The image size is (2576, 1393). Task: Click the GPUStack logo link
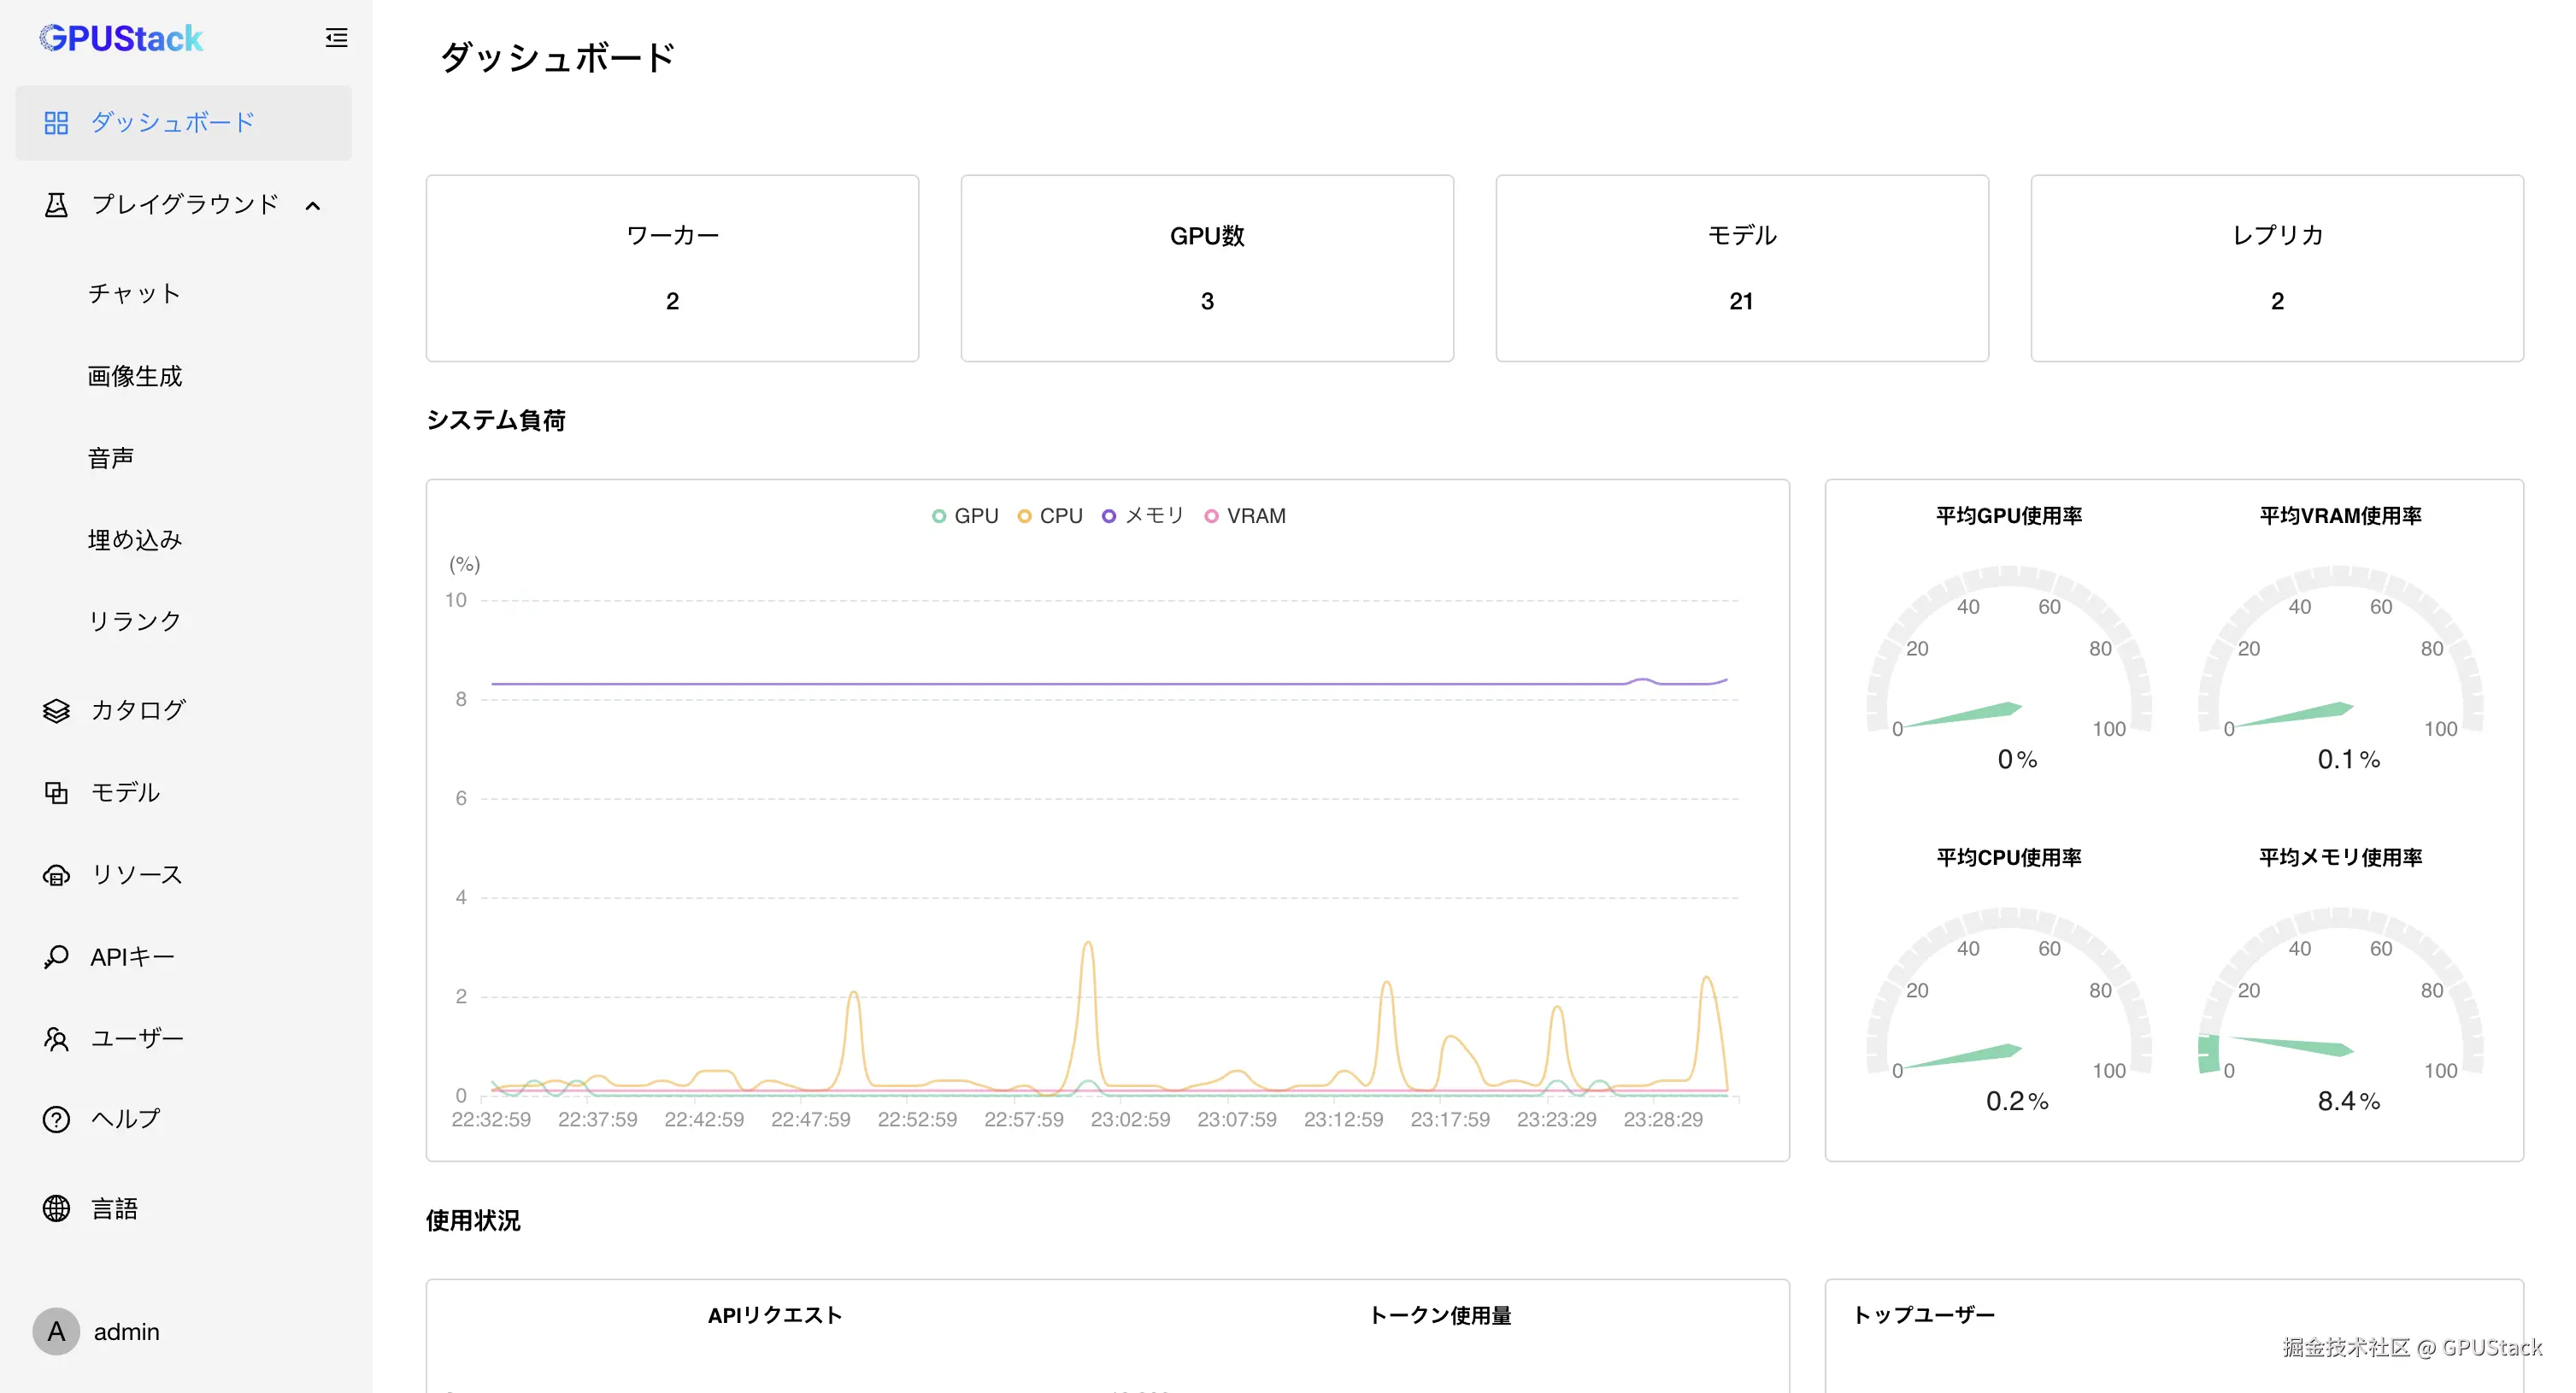[121, 38]
